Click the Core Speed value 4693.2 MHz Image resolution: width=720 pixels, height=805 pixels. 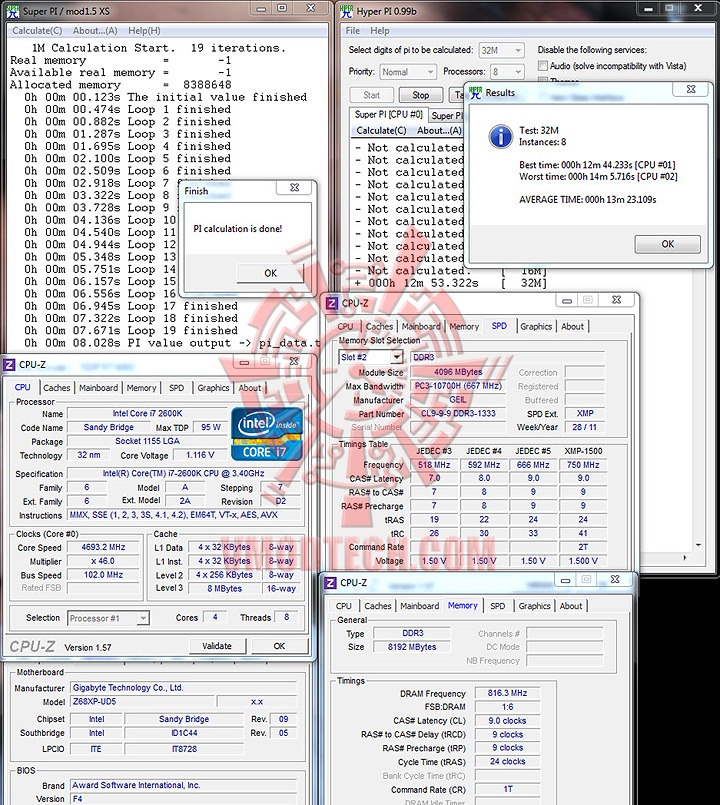[103, 548]
